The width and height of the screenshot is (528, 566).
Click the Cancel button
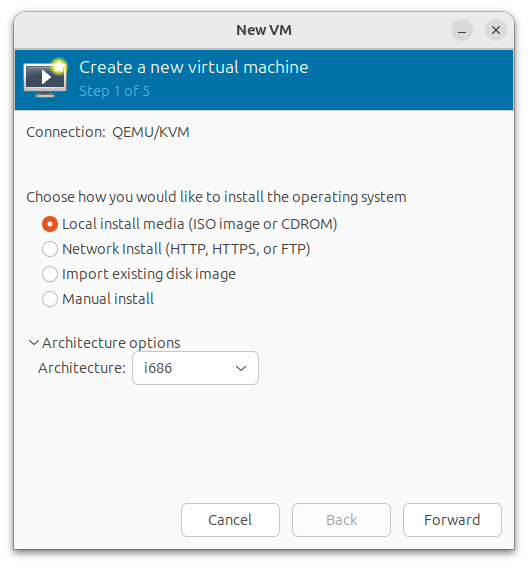coord(230,520)
